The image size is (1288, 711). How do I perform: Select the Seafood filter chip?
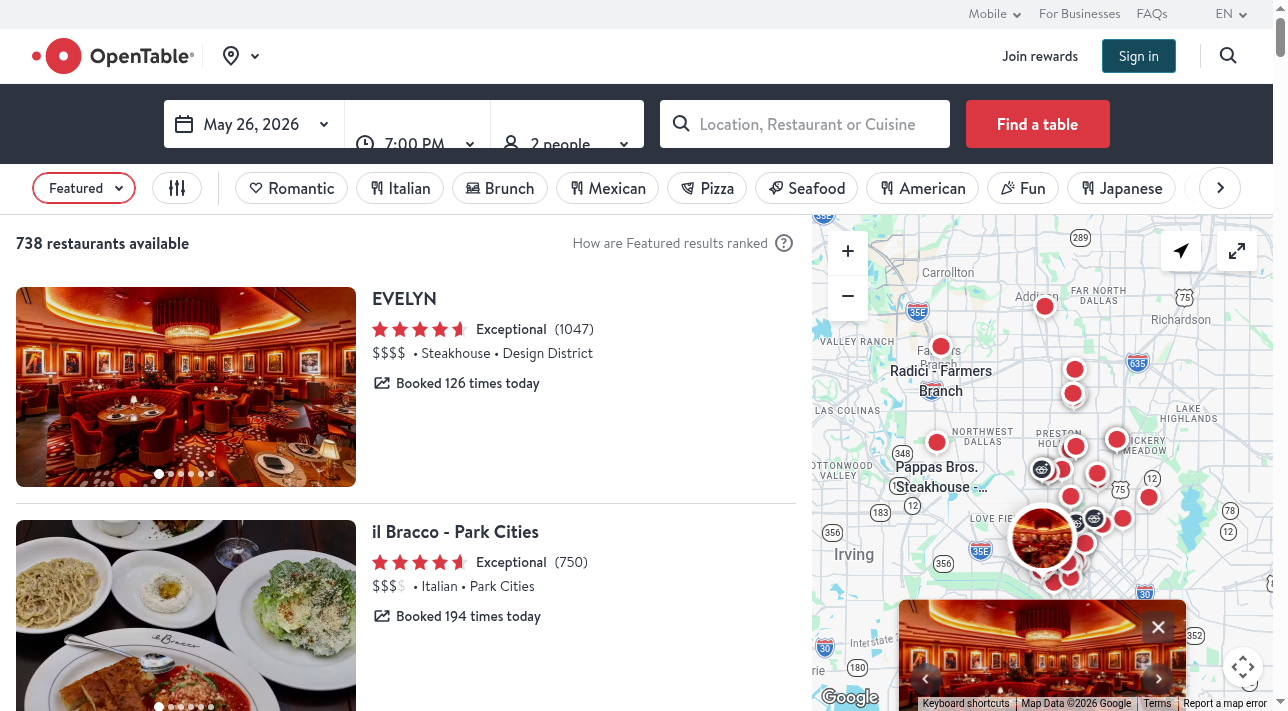pyautogui.click(x=807, y=188)
